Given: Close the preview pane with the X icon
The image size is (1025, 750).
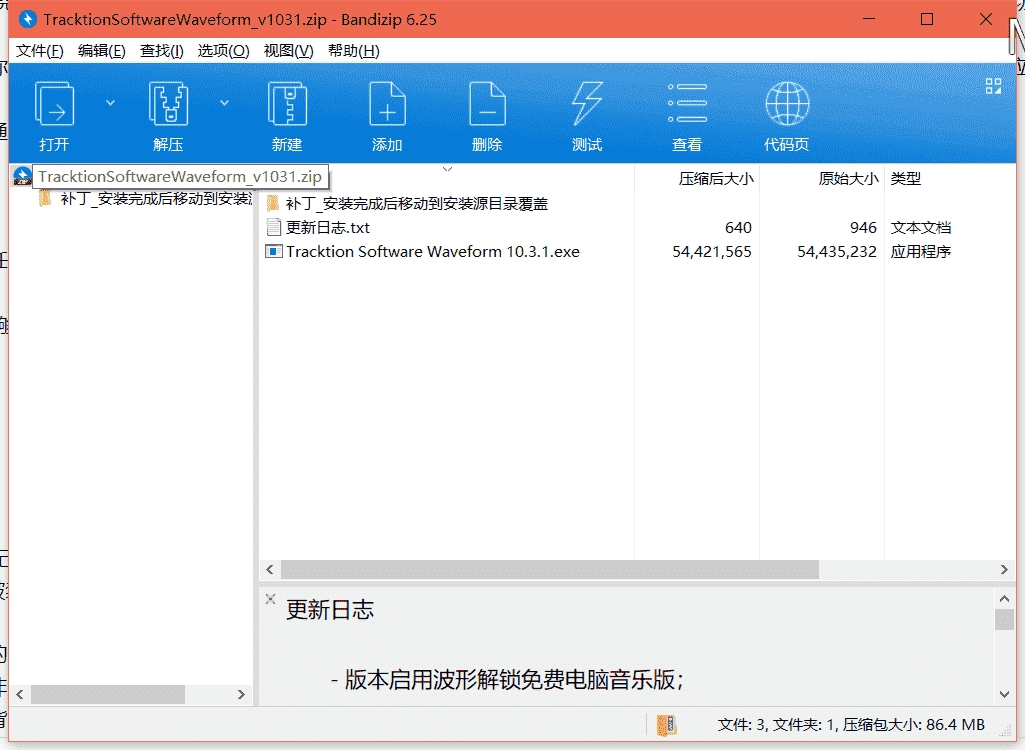Looking at the screenshot, I should [271, 598].
